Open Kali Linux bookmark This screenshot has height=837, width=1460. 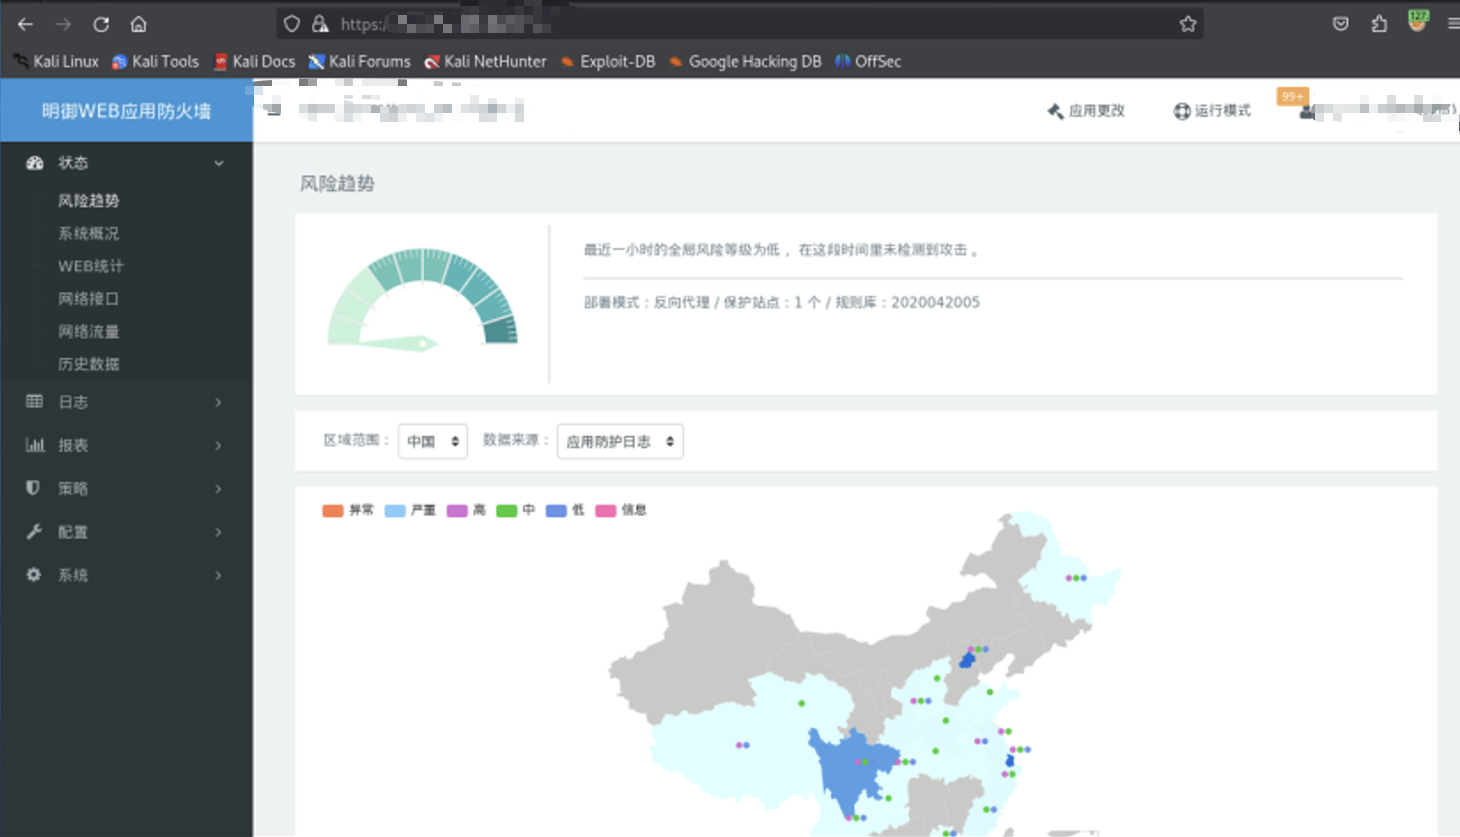[x=56, y=61]
